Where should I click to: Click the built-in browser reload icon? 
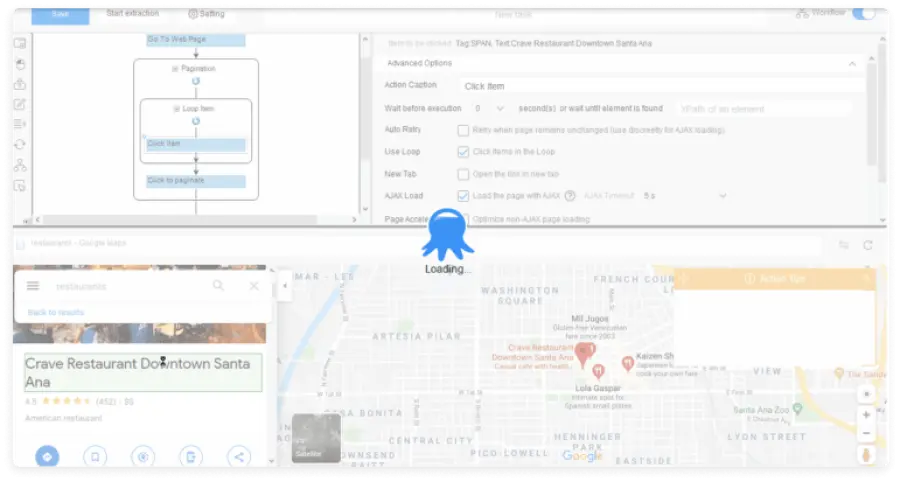point(868,245)
